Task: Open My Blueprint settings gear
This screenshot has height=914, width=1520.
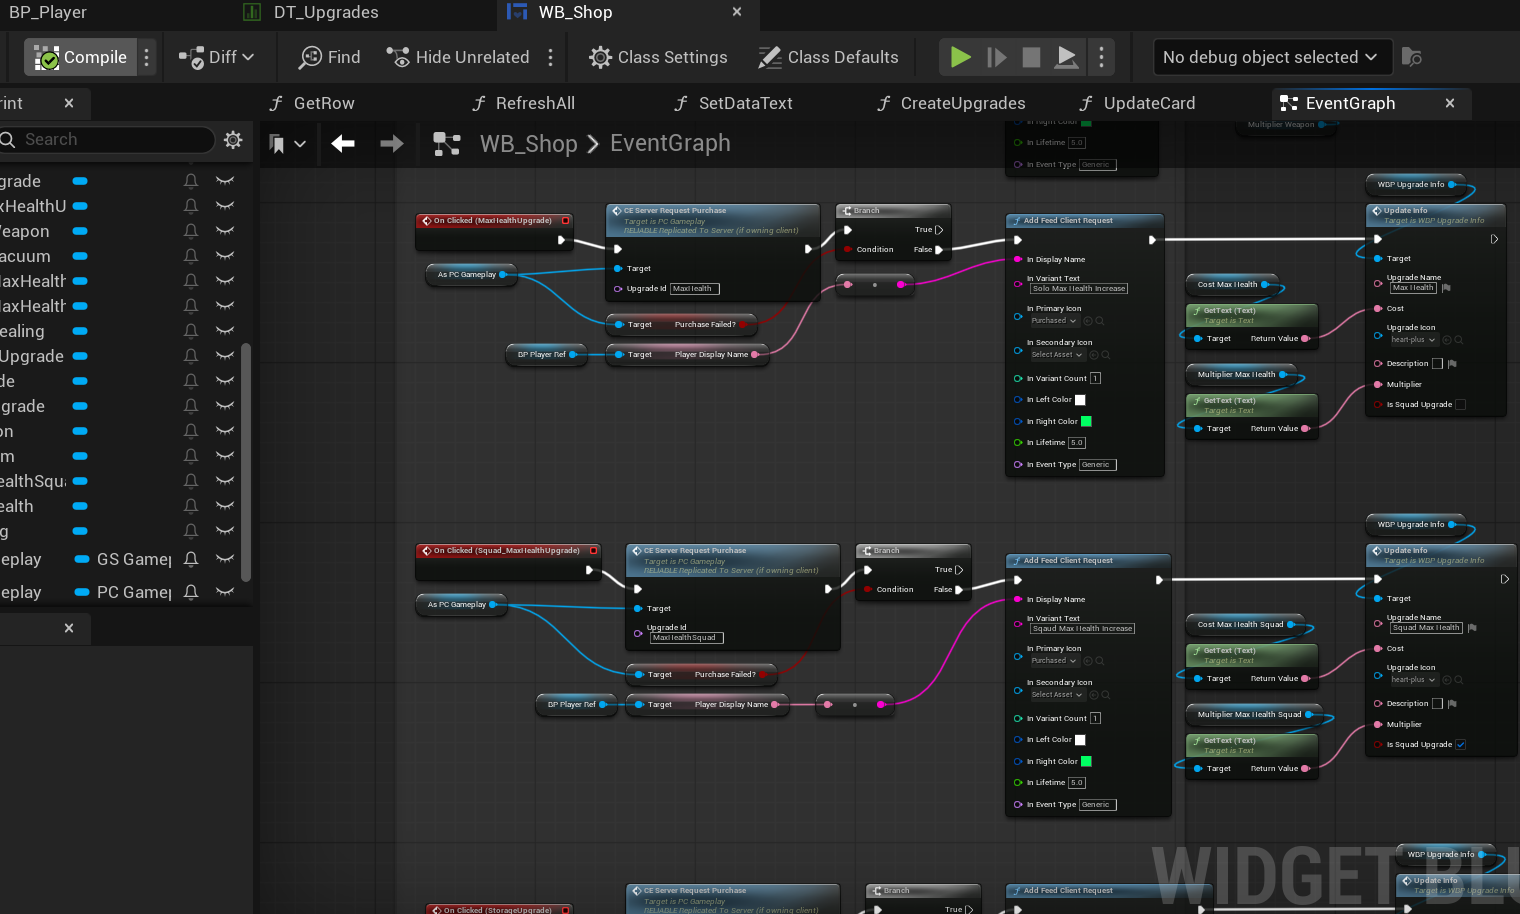Action: (x=233, y=139)
